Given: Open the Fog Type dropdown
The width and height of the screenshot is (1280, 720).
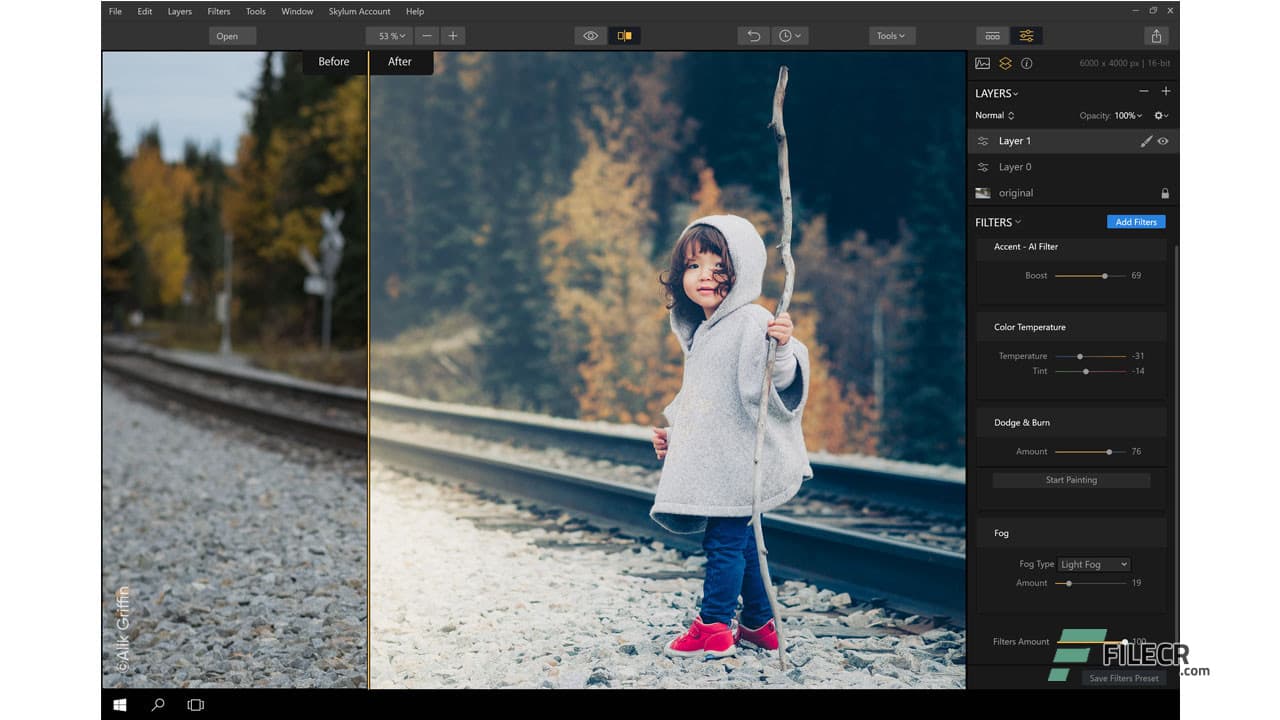Looking at the screenshot, I should [x=1093, y=564].
